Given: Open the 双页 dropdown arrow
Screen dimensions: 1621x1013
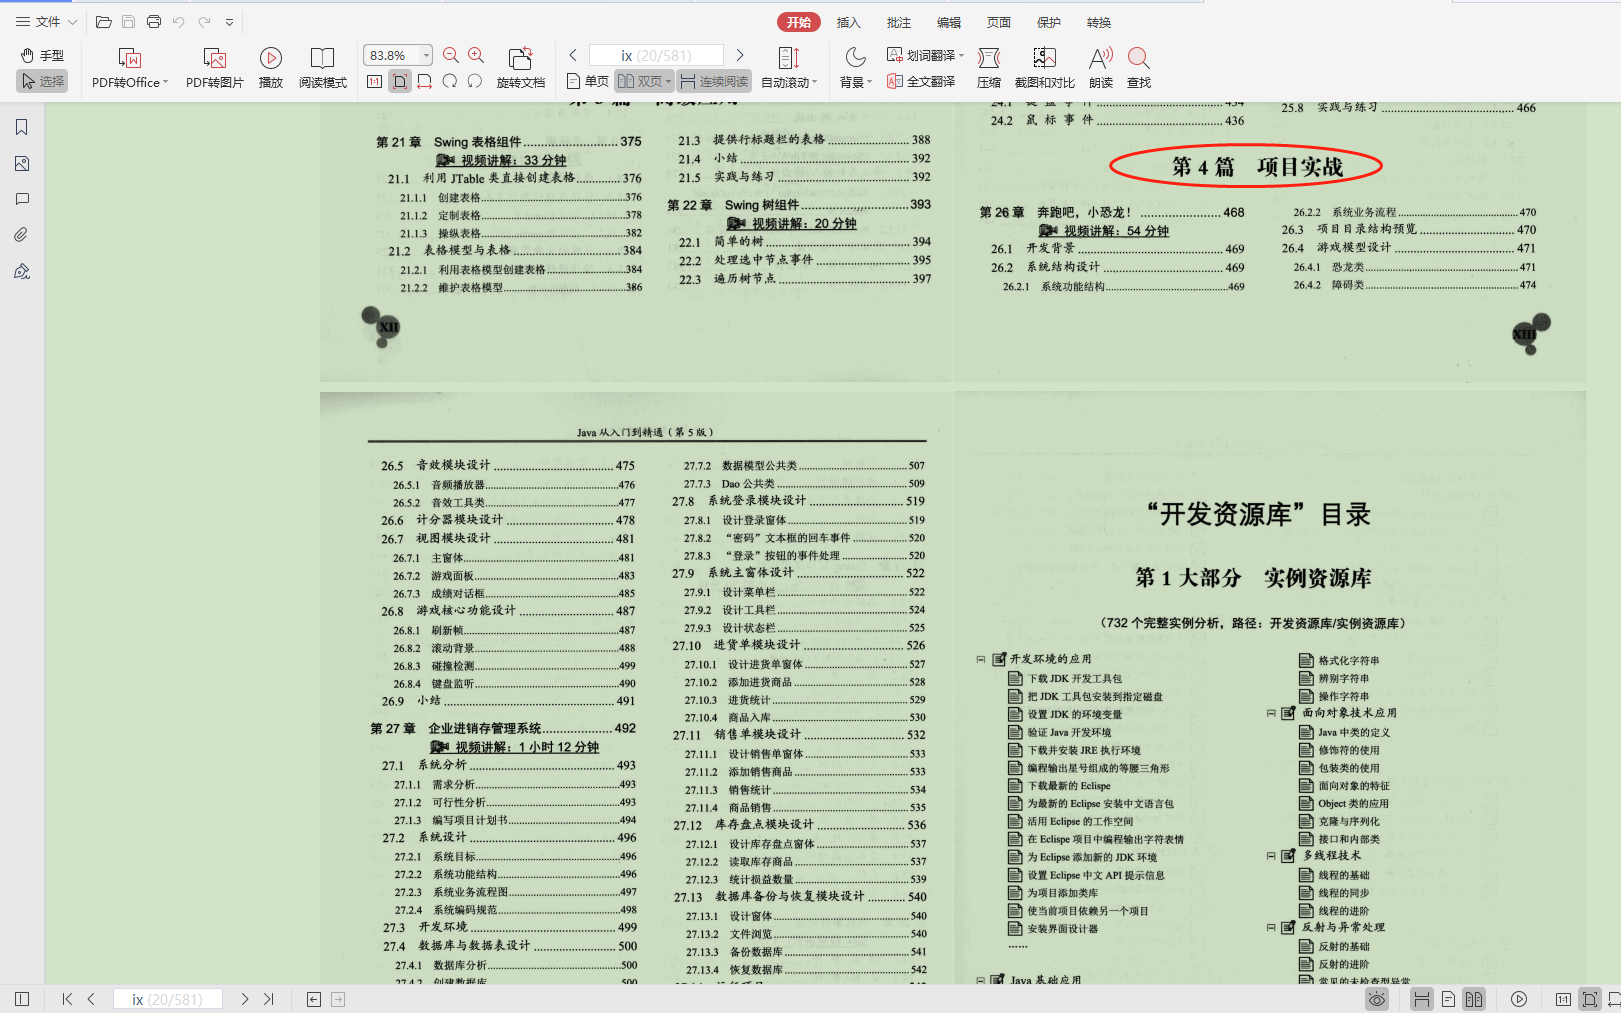Looking at the screenshot, I should pos(669,82).
